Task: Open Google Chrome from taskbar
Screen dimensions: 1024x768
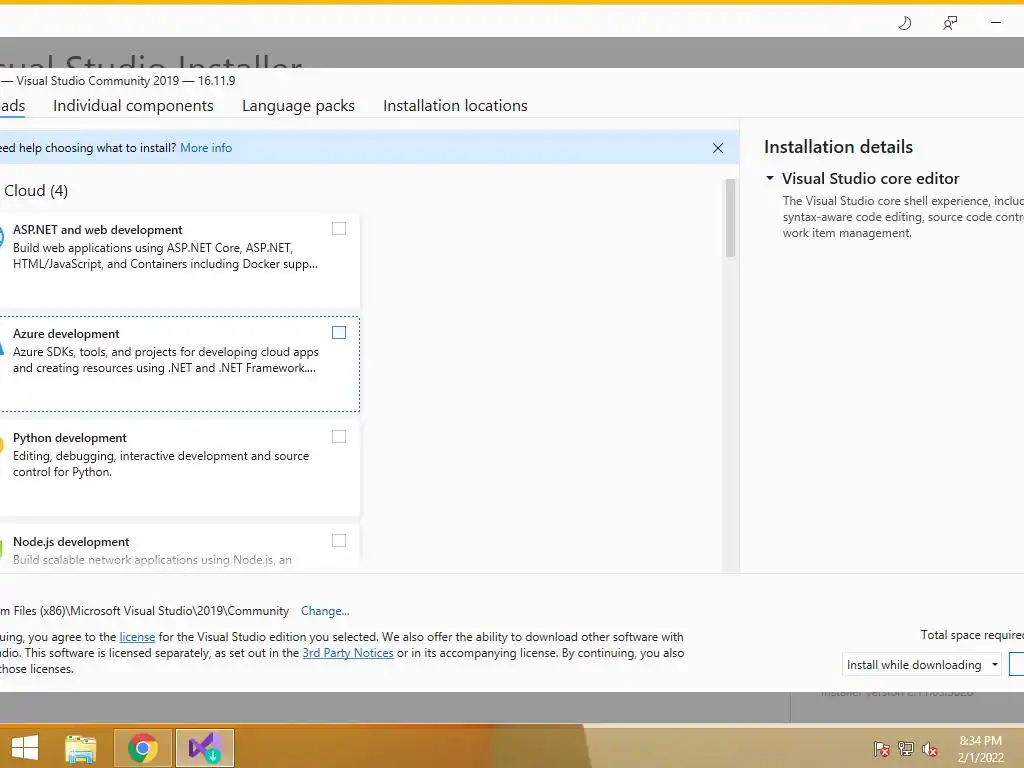Action: click(x=142, y=748)
